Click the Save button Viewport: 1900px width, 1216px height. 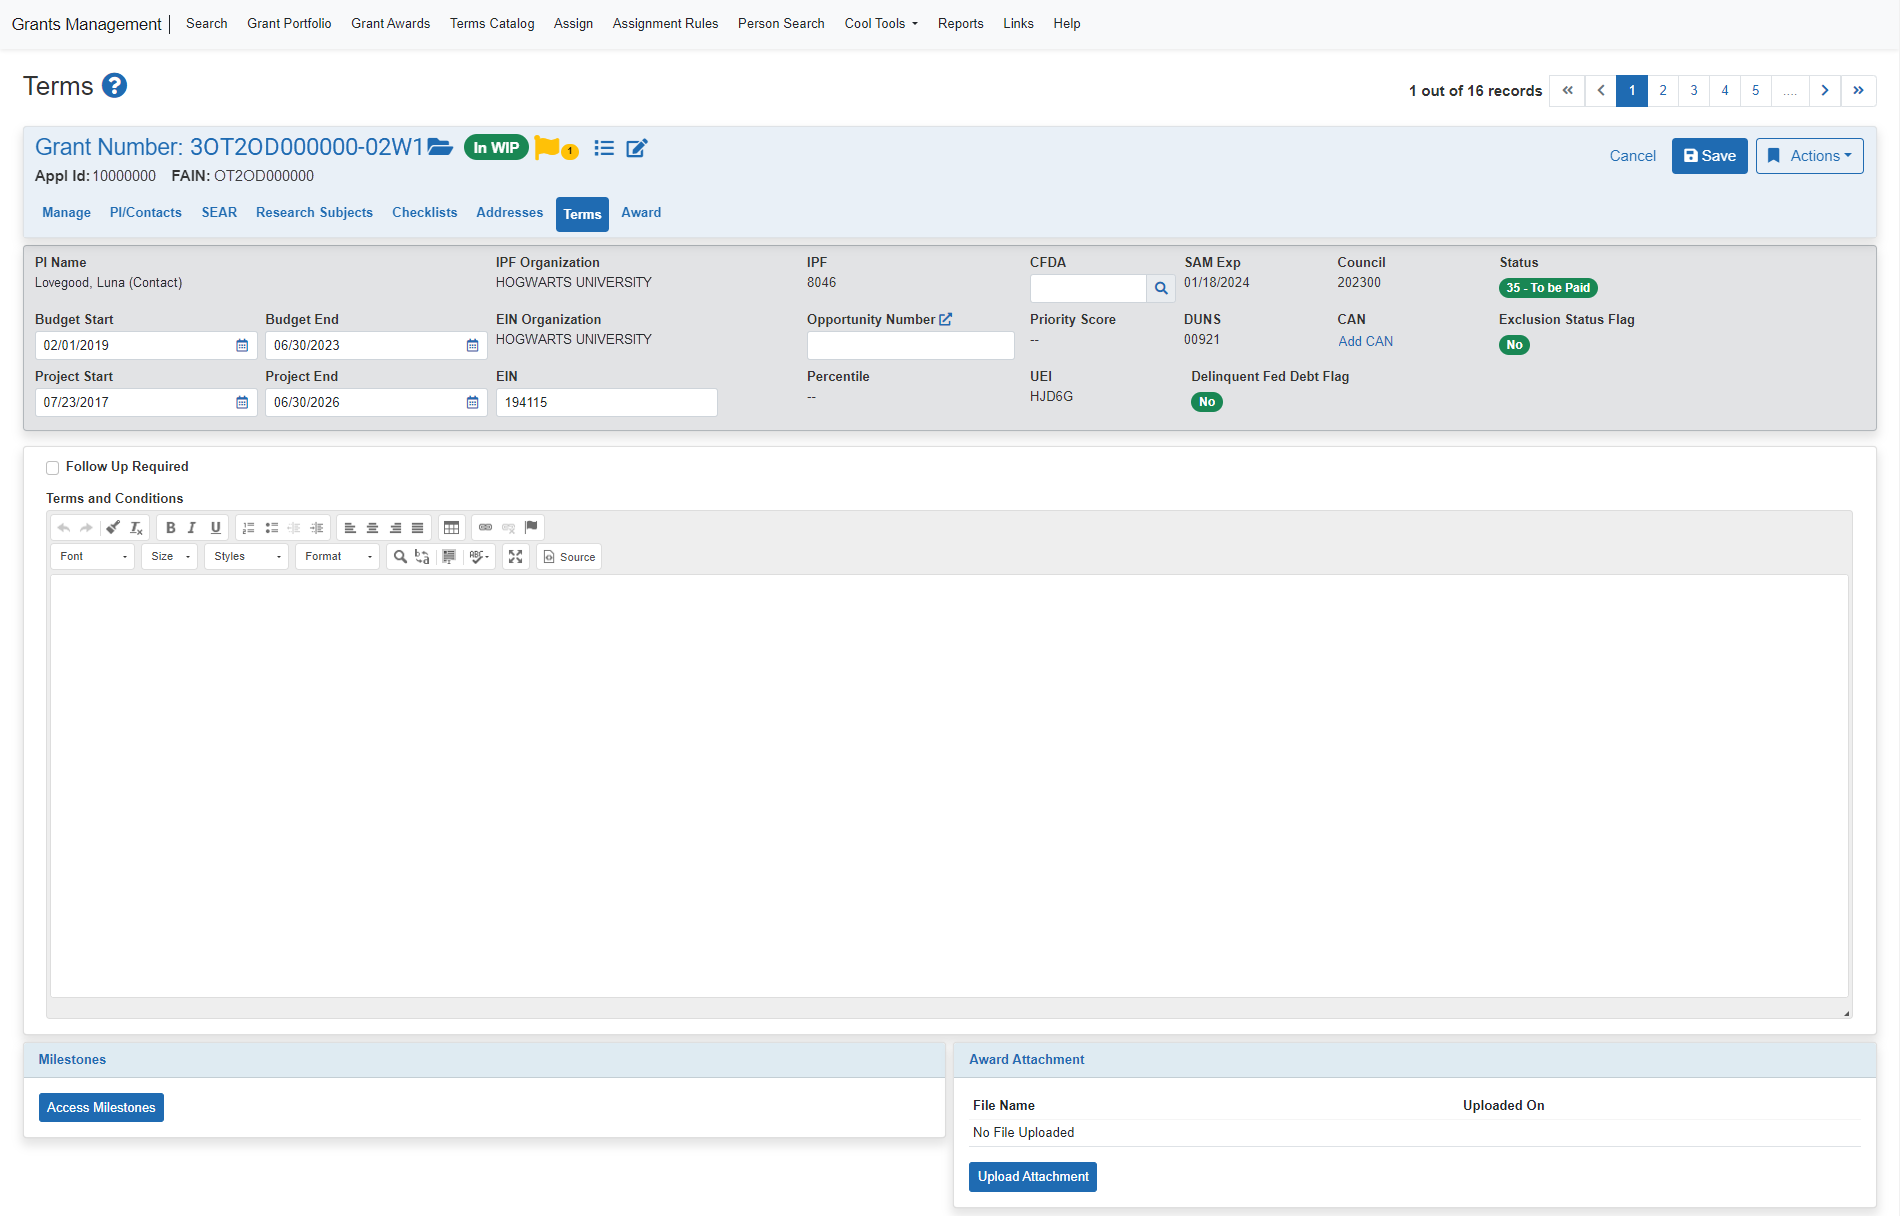pyautogui.click(x=1710, y=156)
